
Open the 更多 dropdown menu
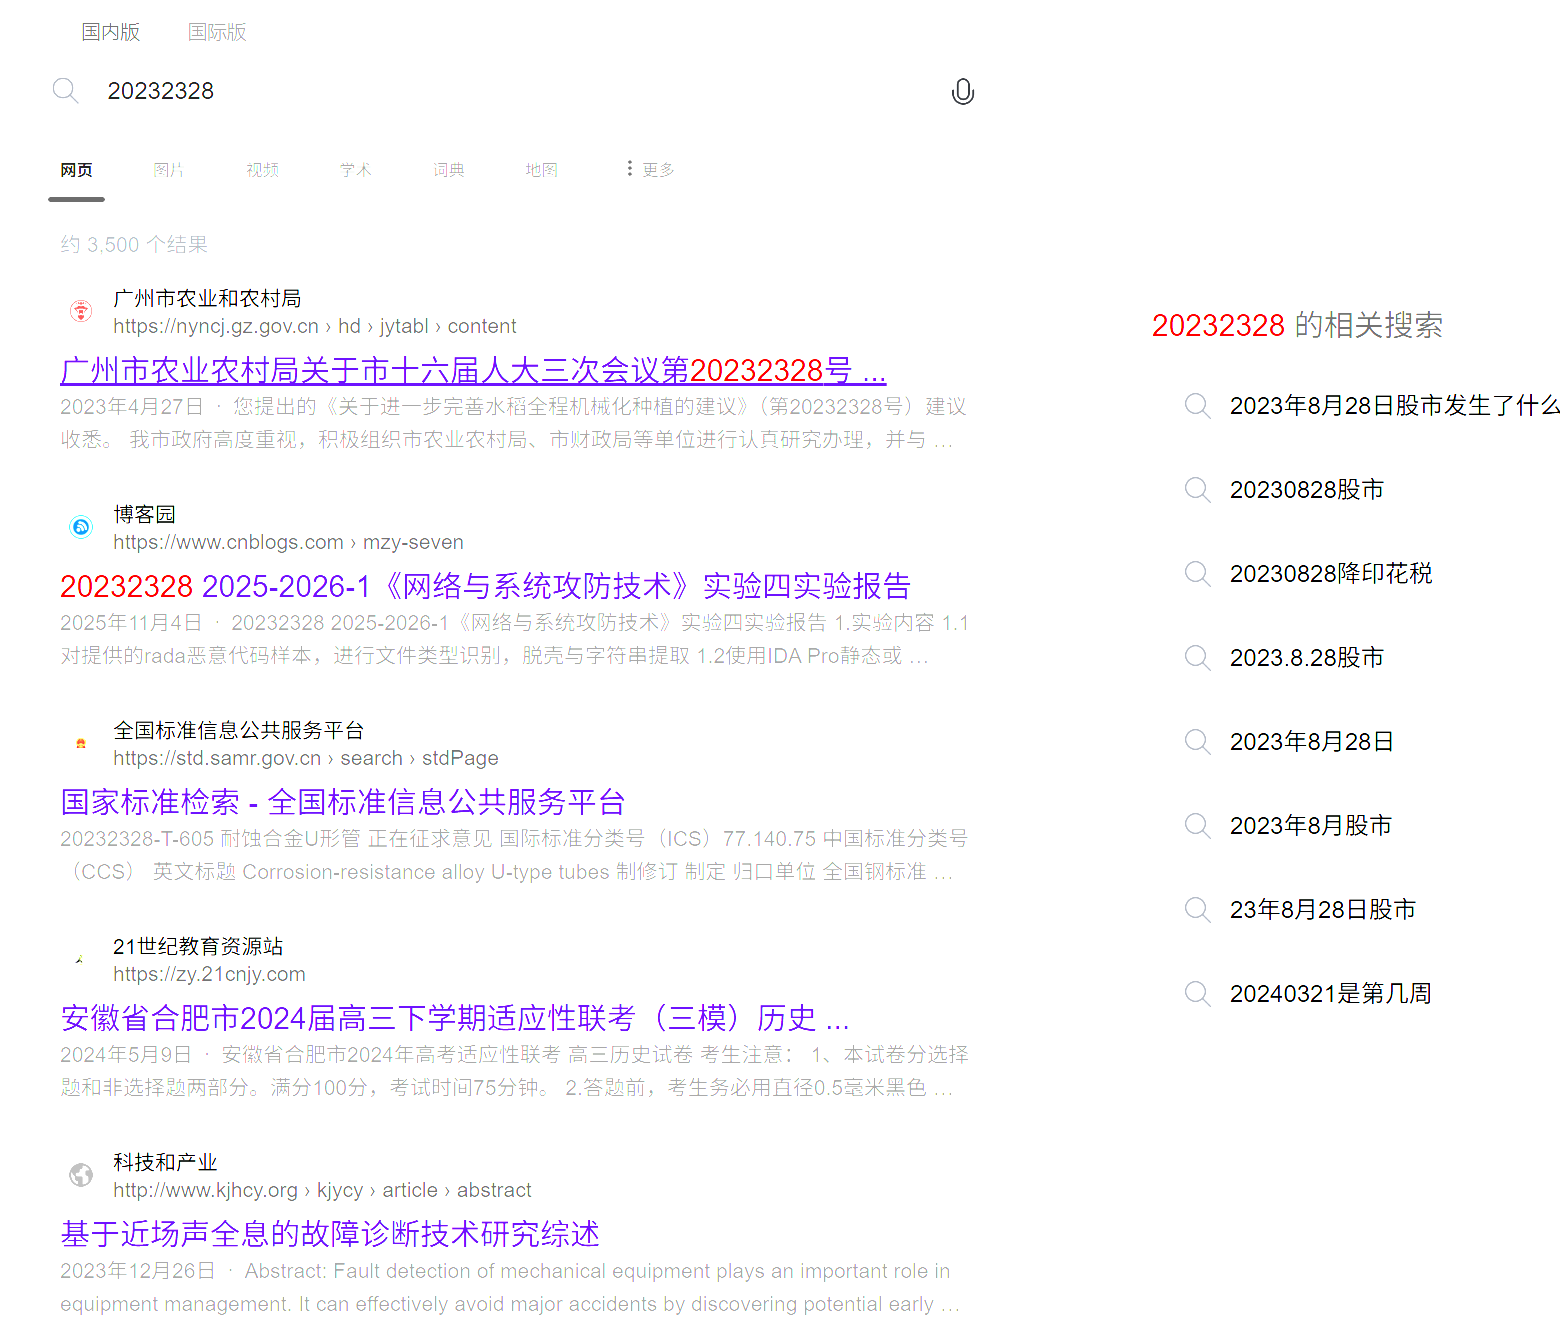[650, 169]
